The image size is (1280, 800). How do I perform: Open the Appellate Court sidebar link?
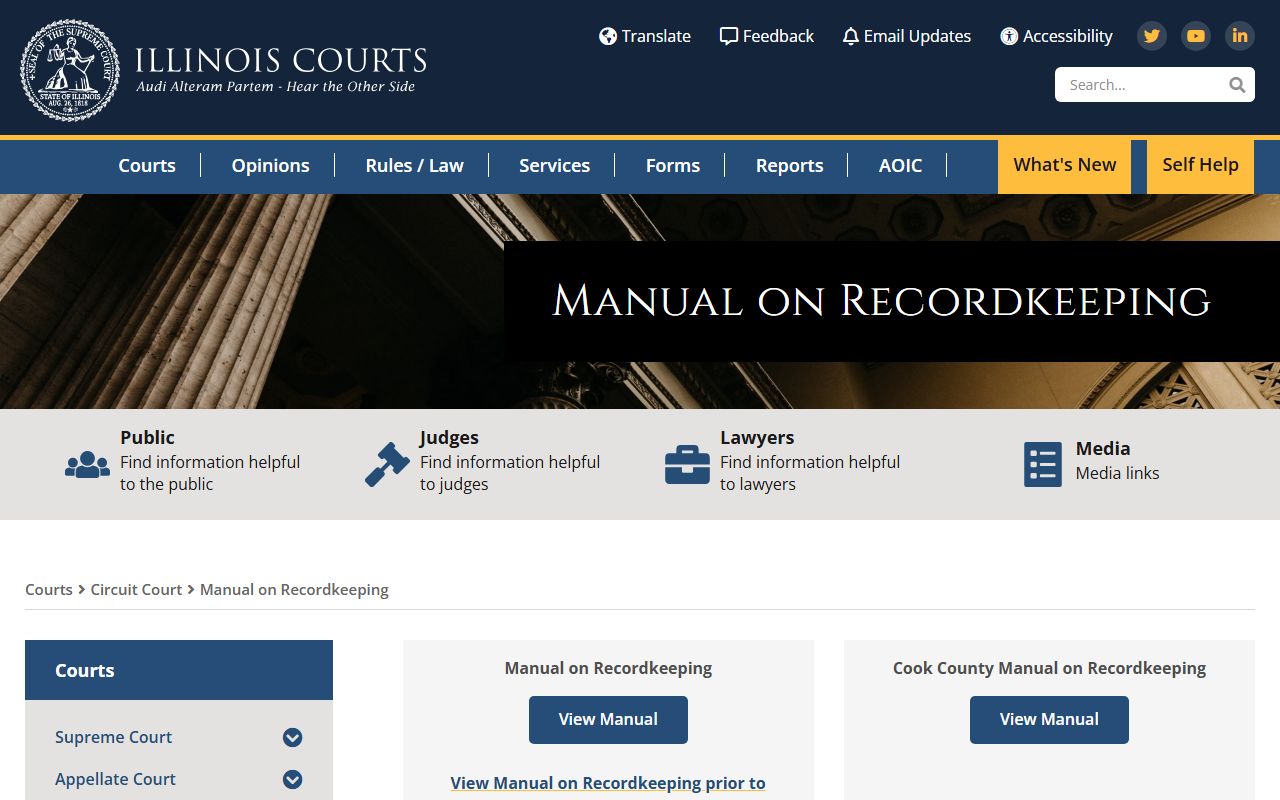pyautogui.click(x=115, y=779)
